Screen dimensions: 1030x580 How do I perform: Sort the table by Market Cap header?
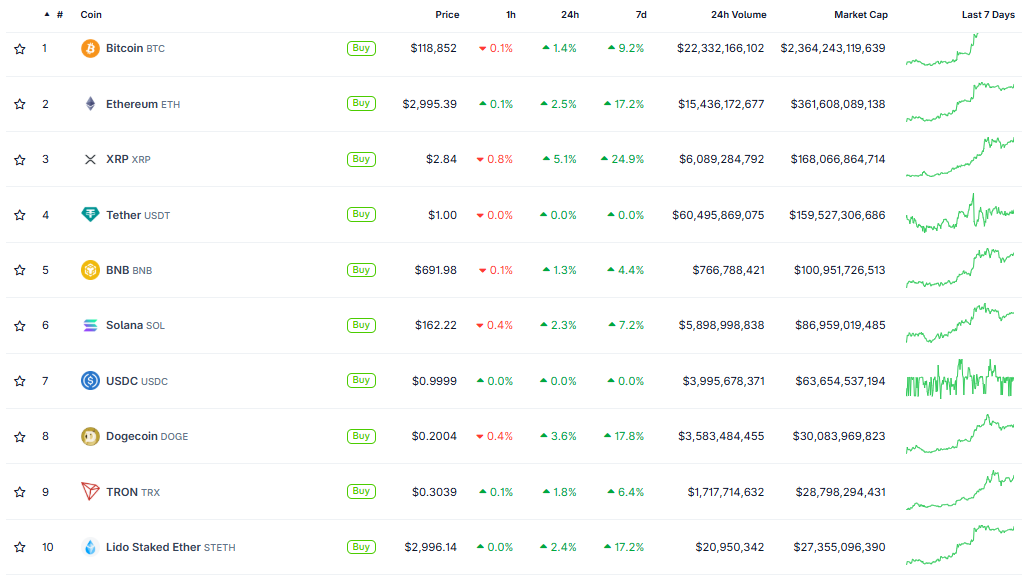860,15
